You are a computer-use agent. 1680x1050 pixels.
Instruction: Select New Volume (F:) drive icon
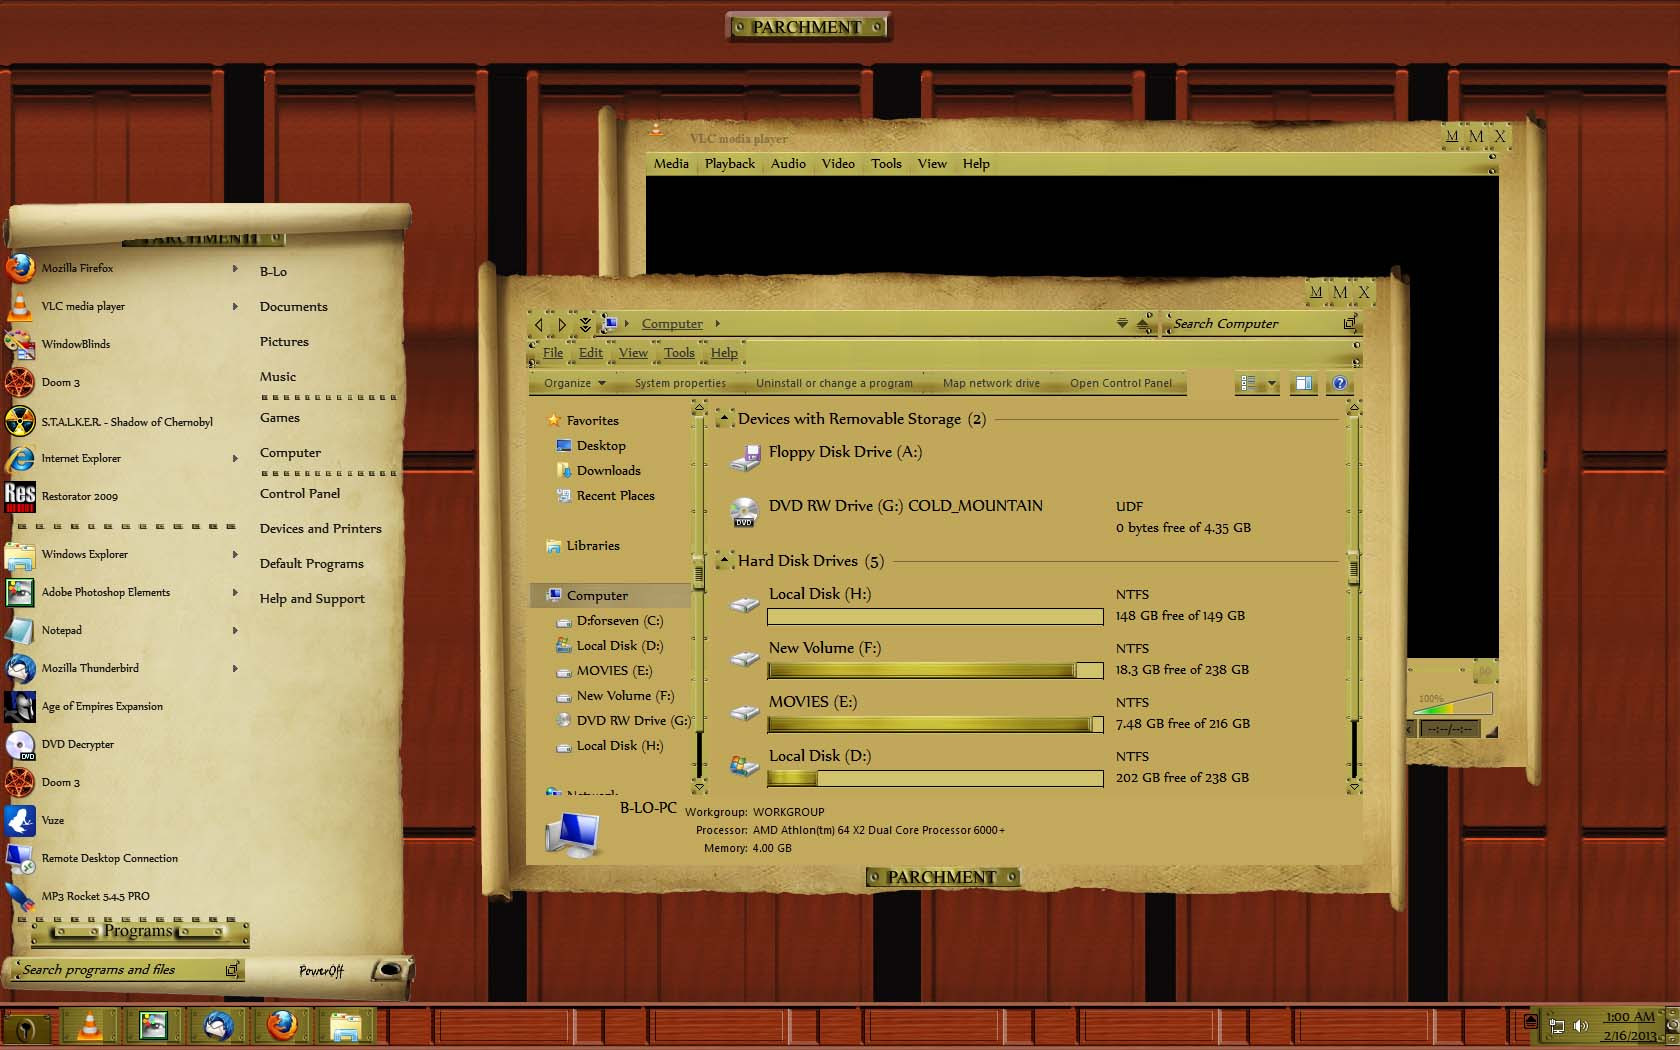(745, 658)
